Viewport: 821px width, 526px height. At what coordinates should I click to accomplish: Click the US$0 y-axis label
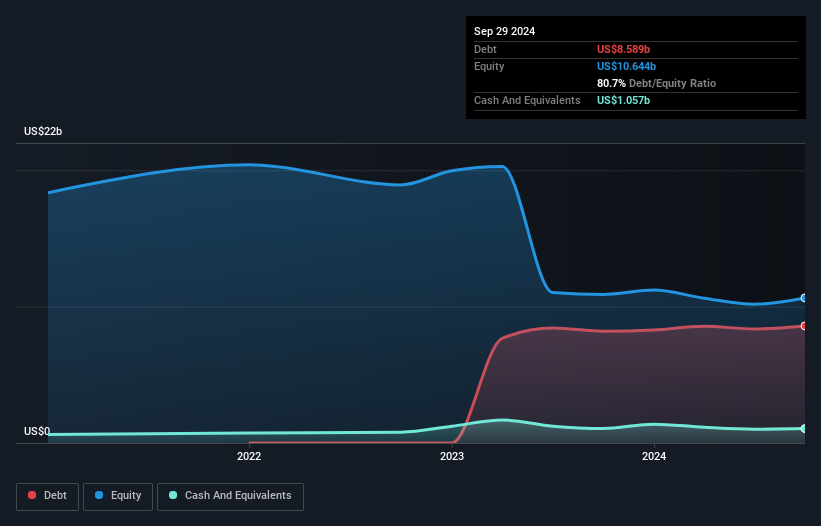tap(37, 431)
